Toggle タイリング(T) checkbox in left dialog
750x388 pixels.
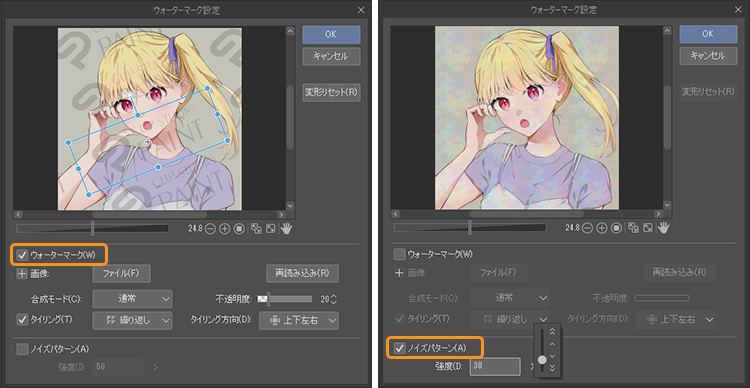pos(22,320)
